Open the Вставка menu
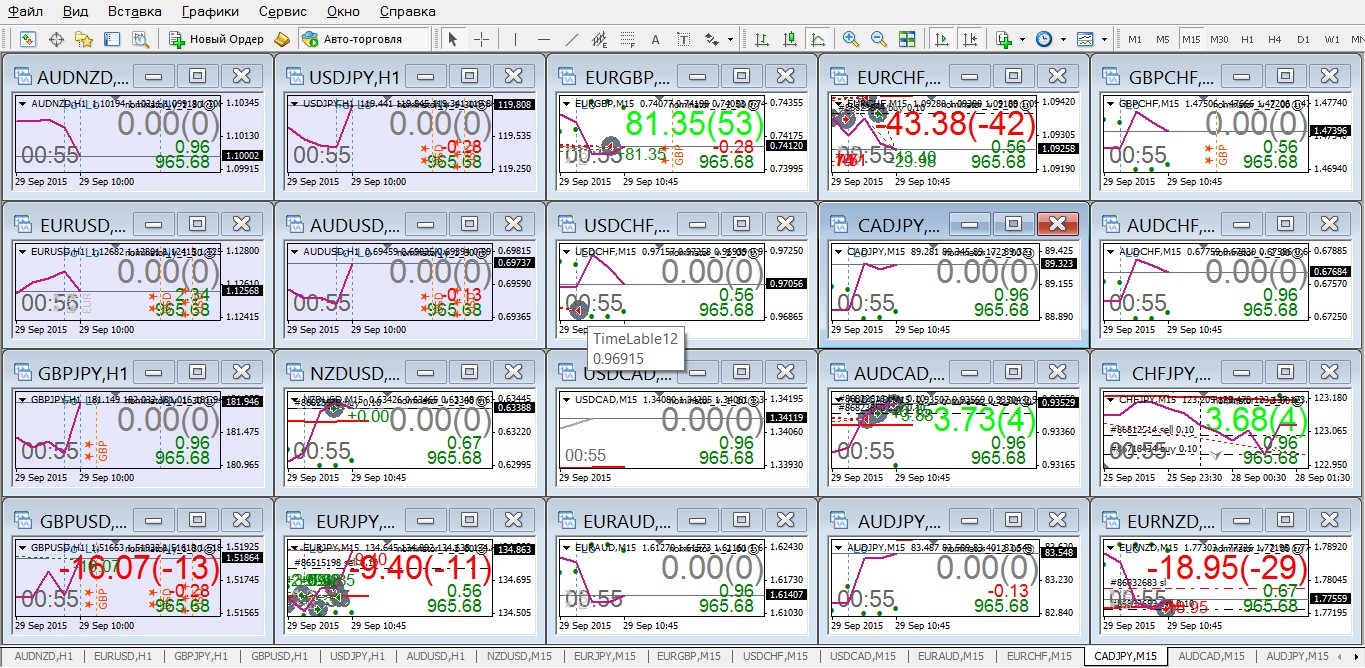Viewport: 1365px width, 668px height. coord(134,11)
